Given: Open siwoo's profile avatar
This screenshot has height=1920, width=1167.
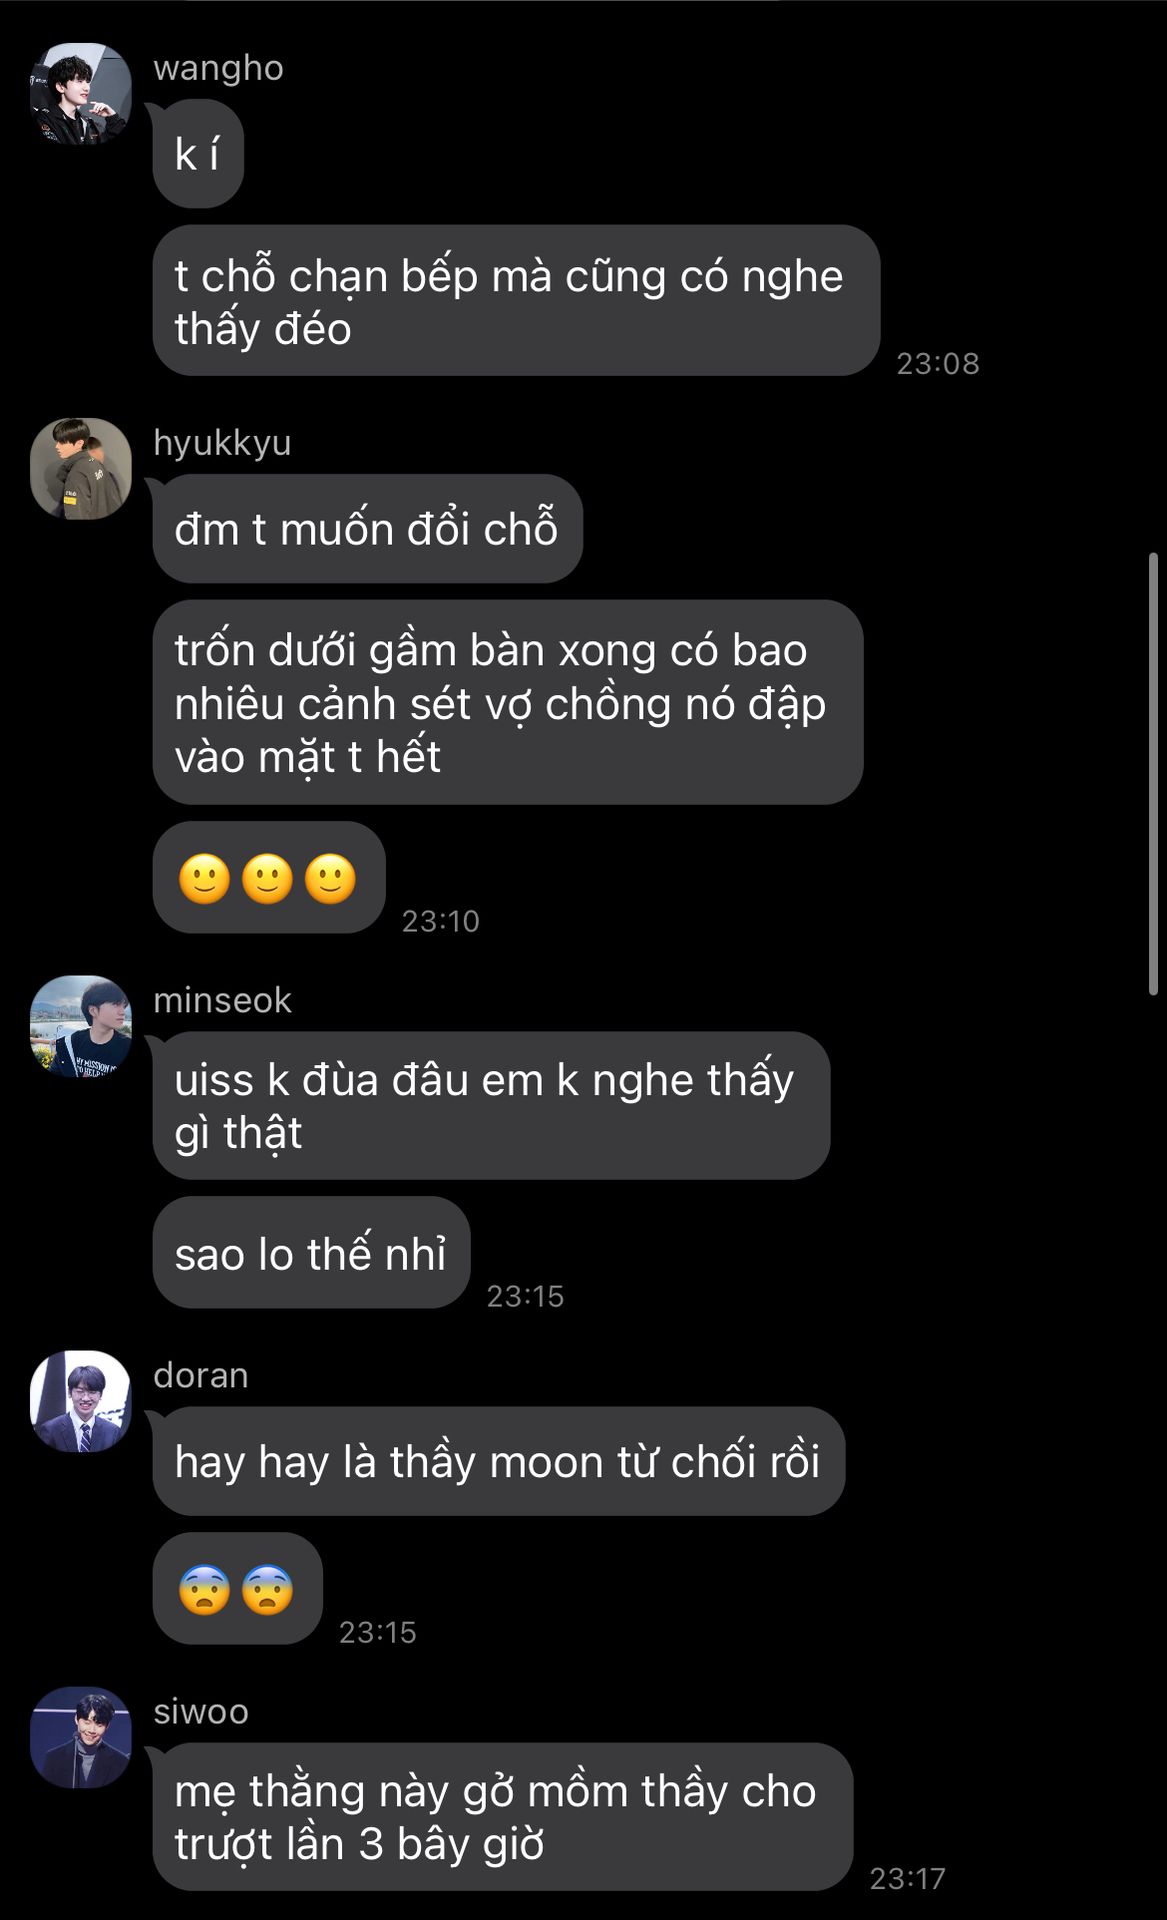Looking at the screenshot, I should [81, 1737].
